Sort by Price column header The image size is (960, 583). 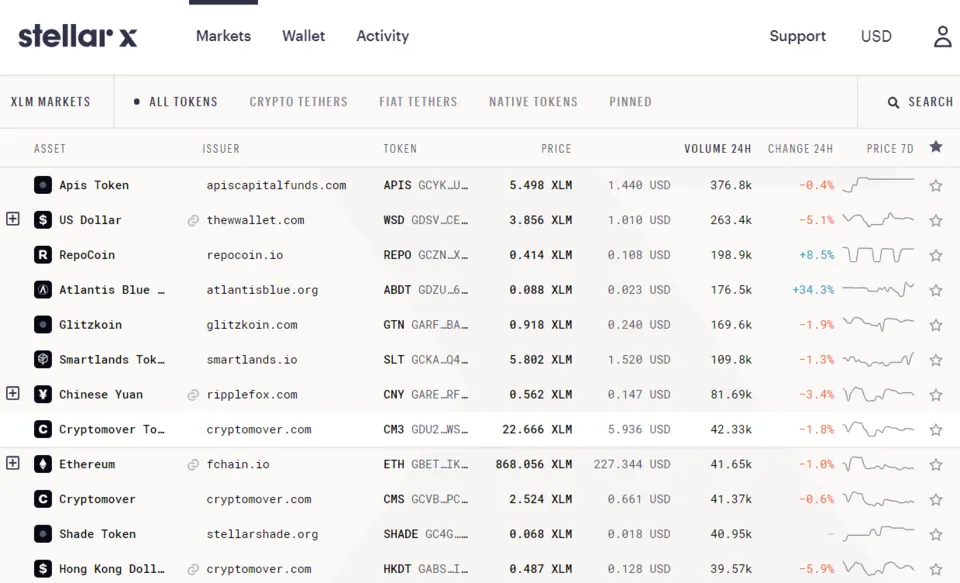point(556,149)
